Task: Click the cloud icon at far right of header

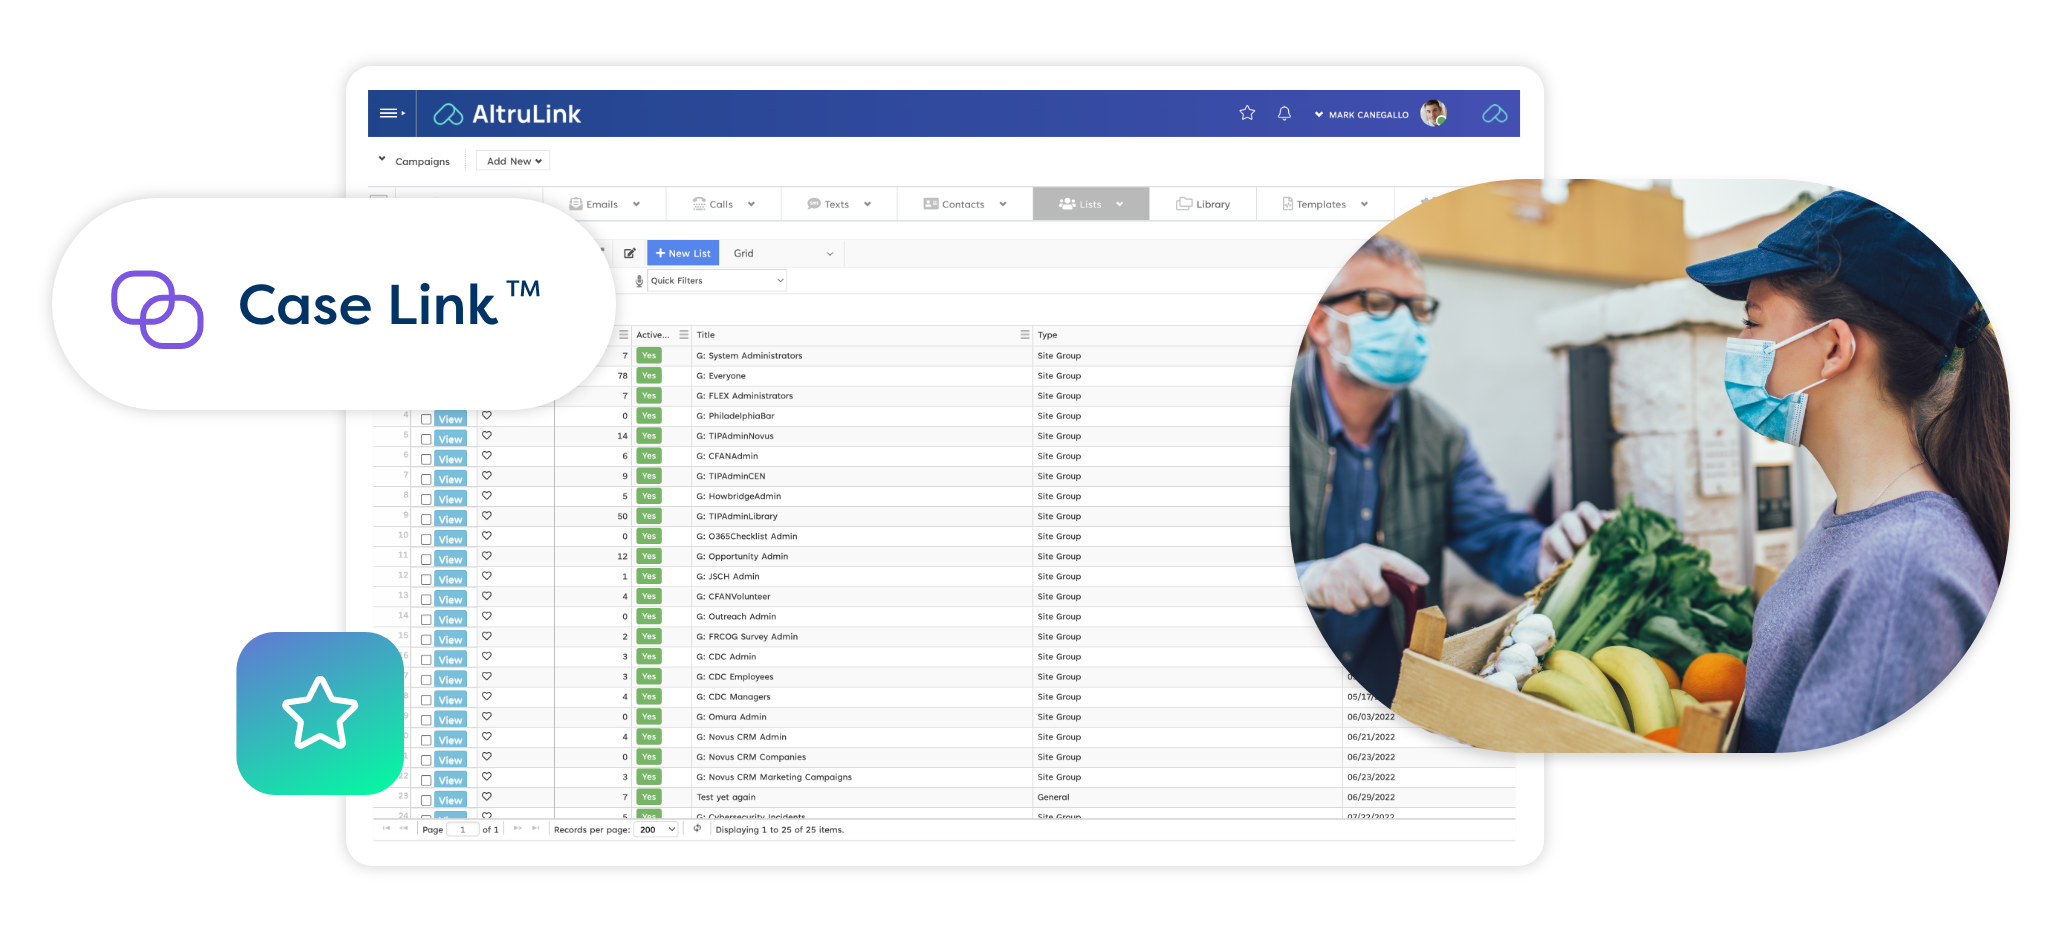Action: click(1494, 114)
